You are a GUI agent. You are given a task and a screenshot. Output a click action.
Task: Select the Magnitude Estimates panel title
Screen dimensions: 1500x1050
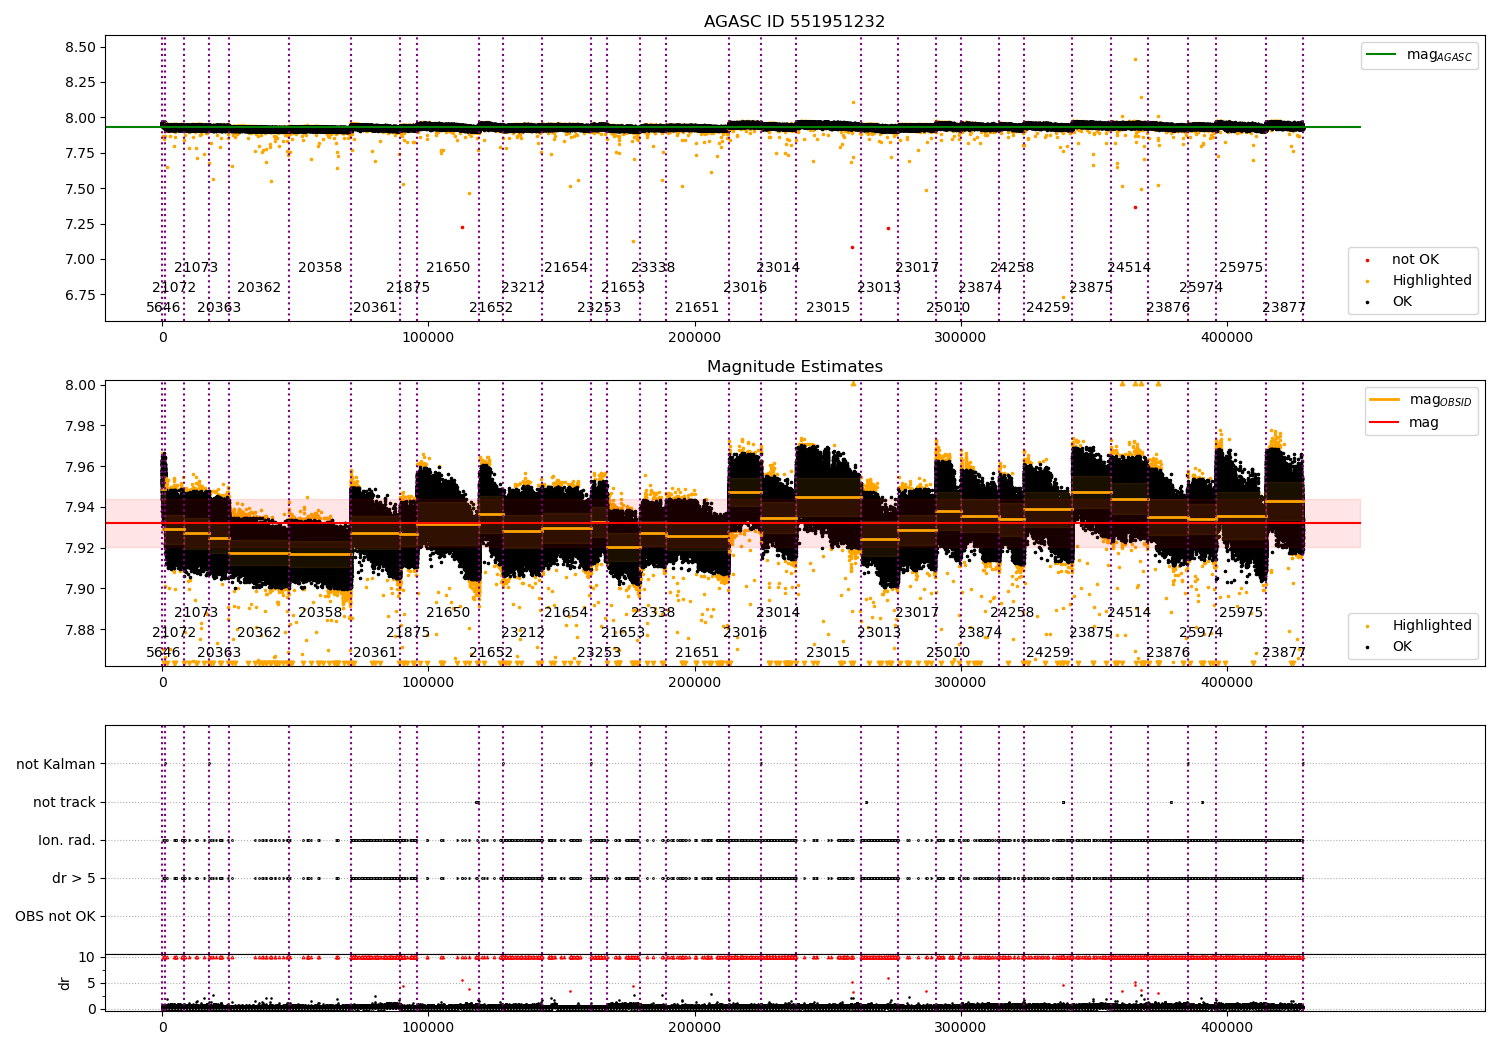click(794, 366)
